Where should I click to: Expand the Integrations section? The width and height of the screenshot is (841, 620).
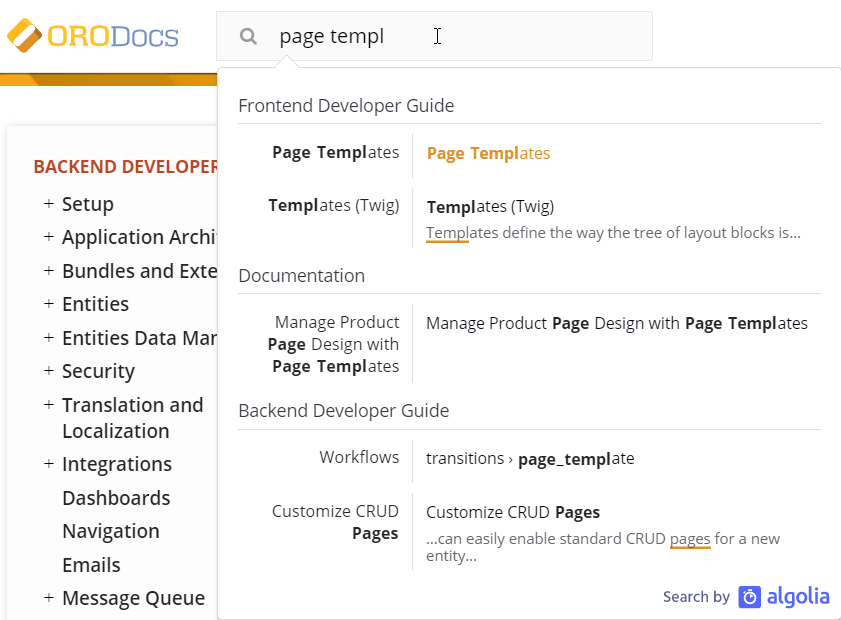pos(49,464)
